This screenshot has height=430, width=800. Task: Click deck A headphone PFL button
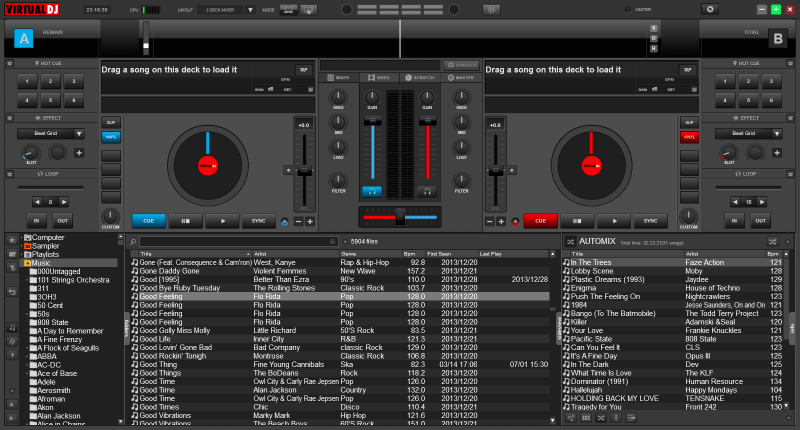[372, 191]
